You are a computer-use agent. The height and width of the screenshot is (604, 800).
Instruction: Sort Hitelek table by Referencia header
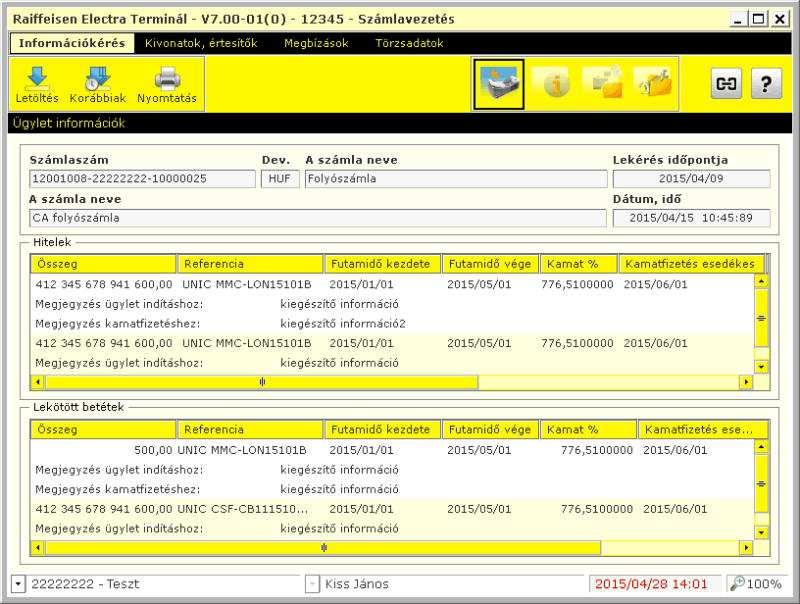[250, 264]
